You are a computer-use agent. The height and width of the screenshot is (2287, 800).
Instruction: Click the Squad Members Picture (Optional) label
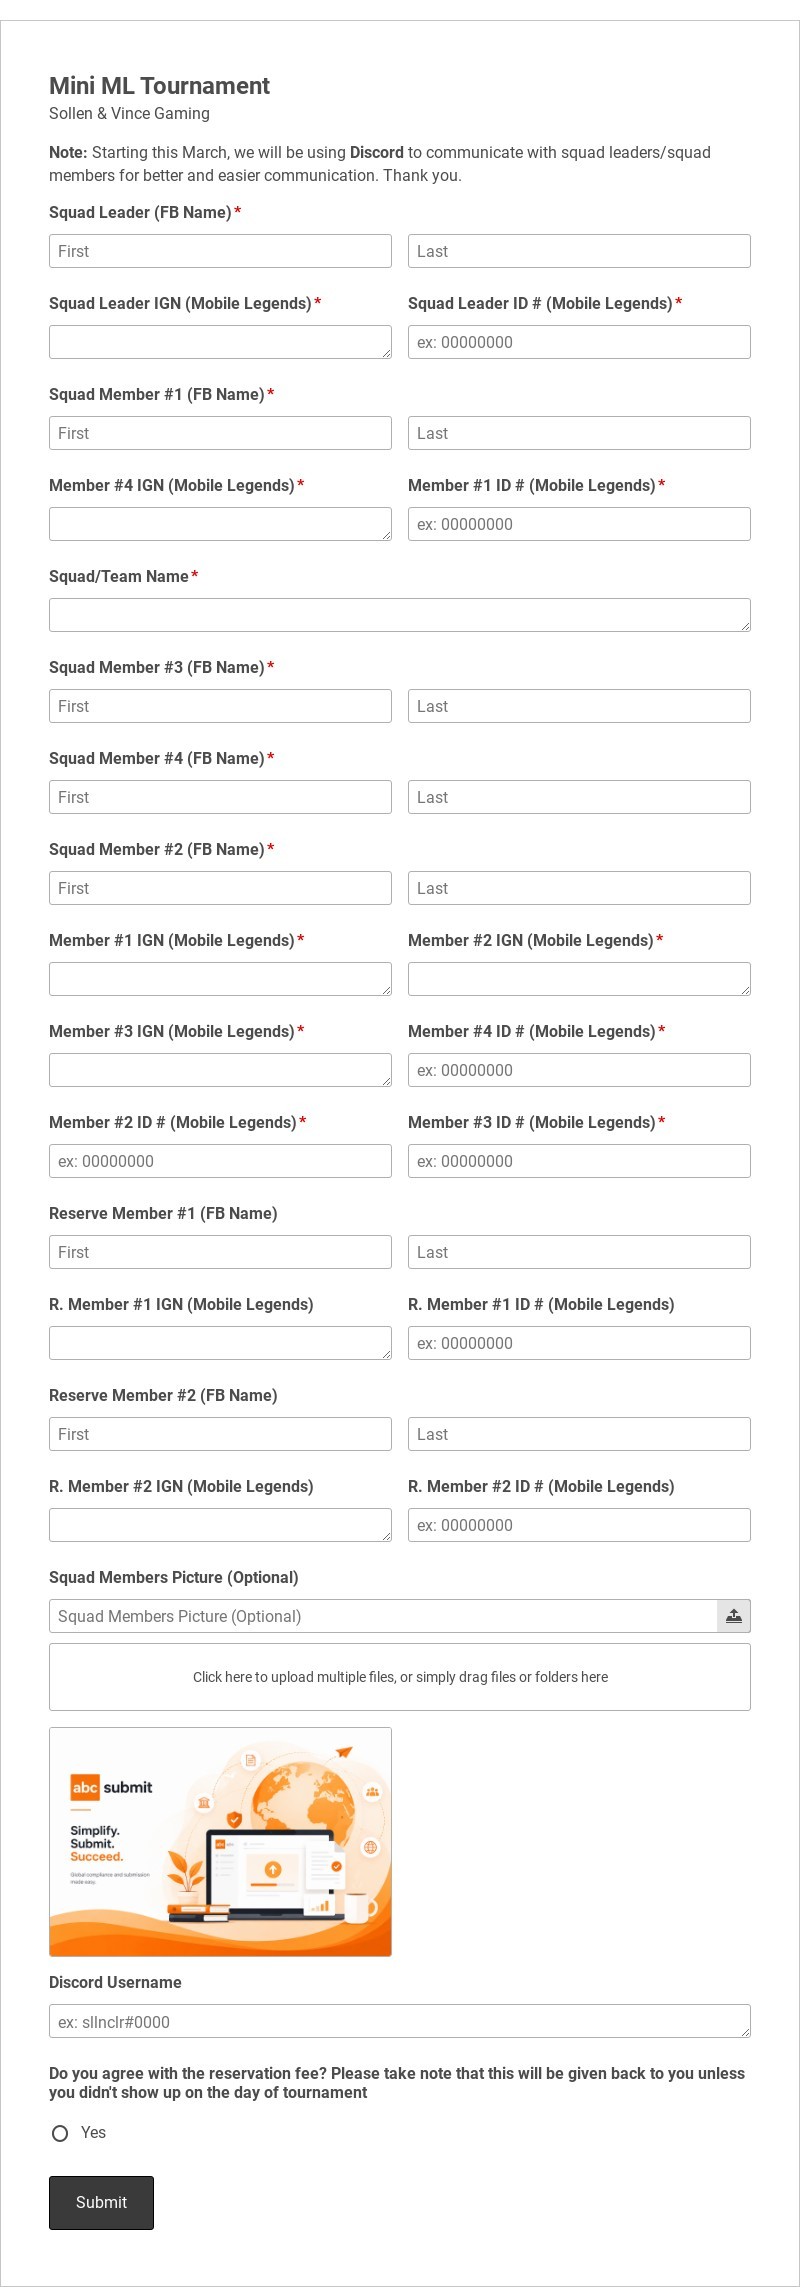pyautogui.click(x=174, y=1577)
